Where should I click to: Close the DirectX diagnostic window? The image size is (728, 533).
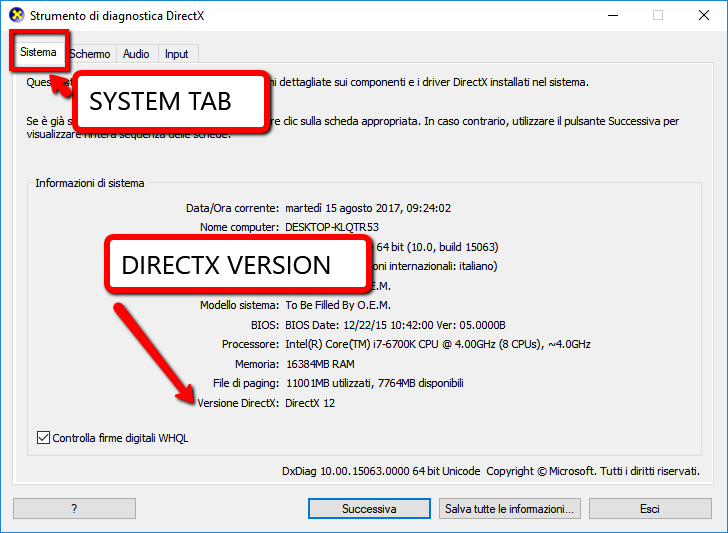704,15
